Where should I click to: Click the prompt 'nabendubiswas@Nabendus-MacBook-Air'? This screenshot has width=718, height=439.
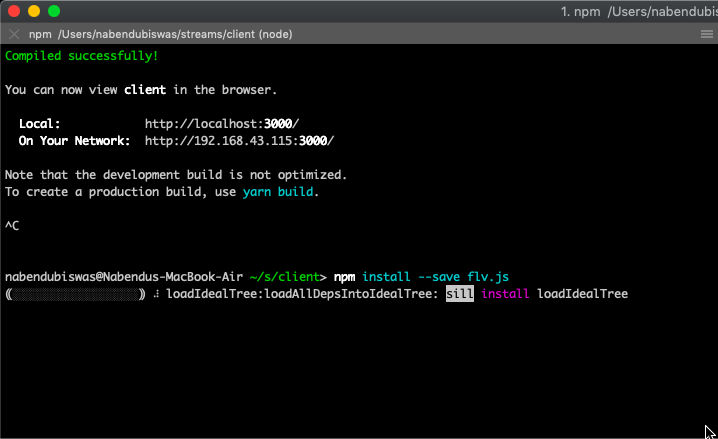click(124, 277)
